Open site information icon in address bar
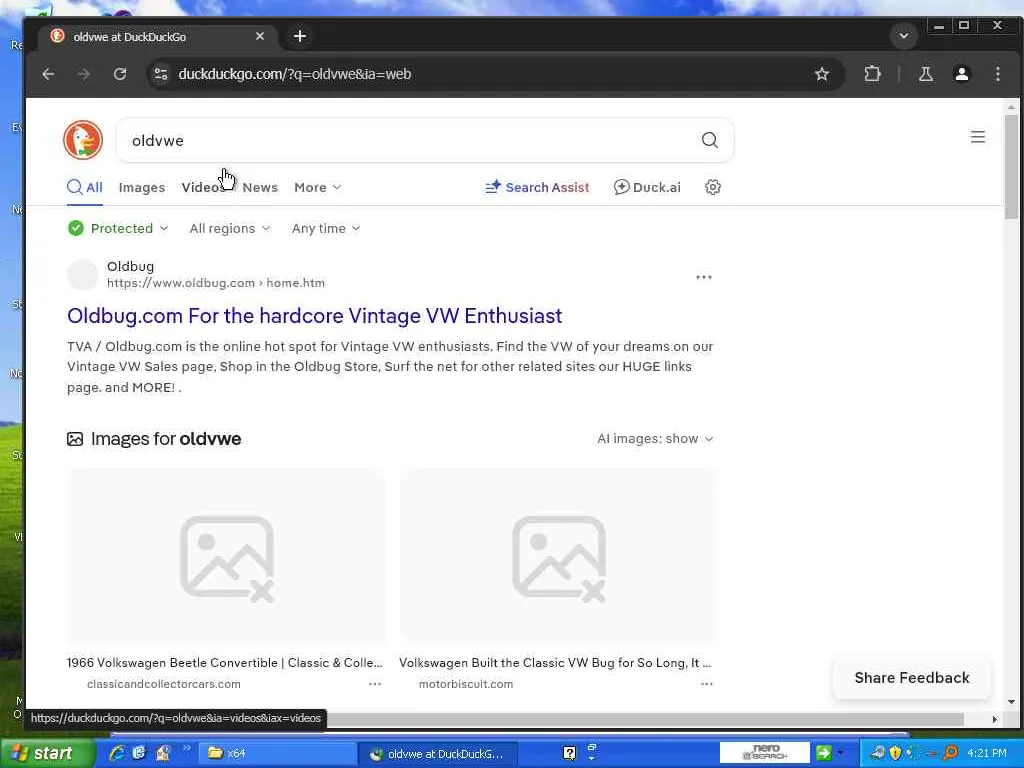1024x768 pixels. tap(161, 74)
